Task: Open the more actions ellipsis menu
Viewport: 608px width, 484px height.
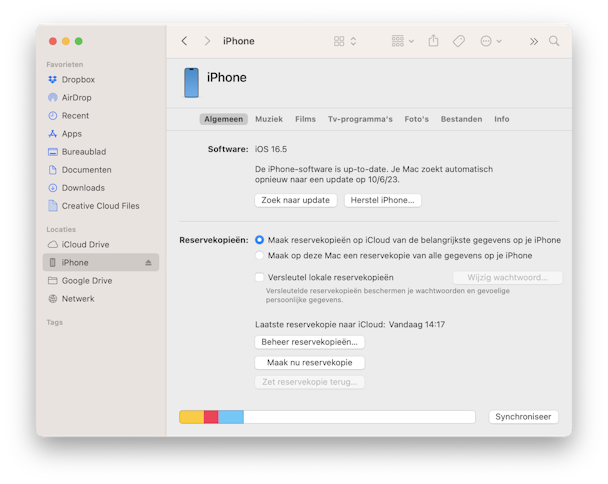Action: tap(491, 41)
